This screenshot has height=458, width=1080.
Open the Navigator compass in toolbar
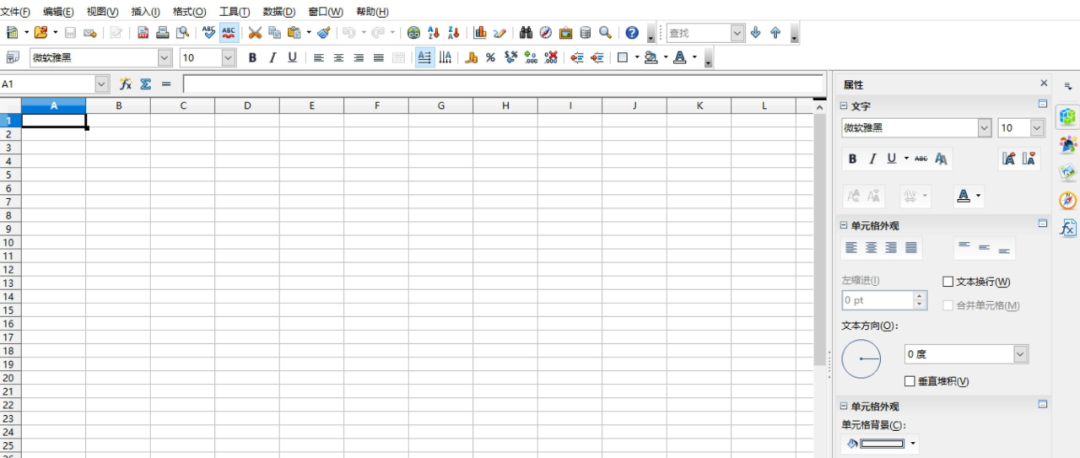point(546,32)
